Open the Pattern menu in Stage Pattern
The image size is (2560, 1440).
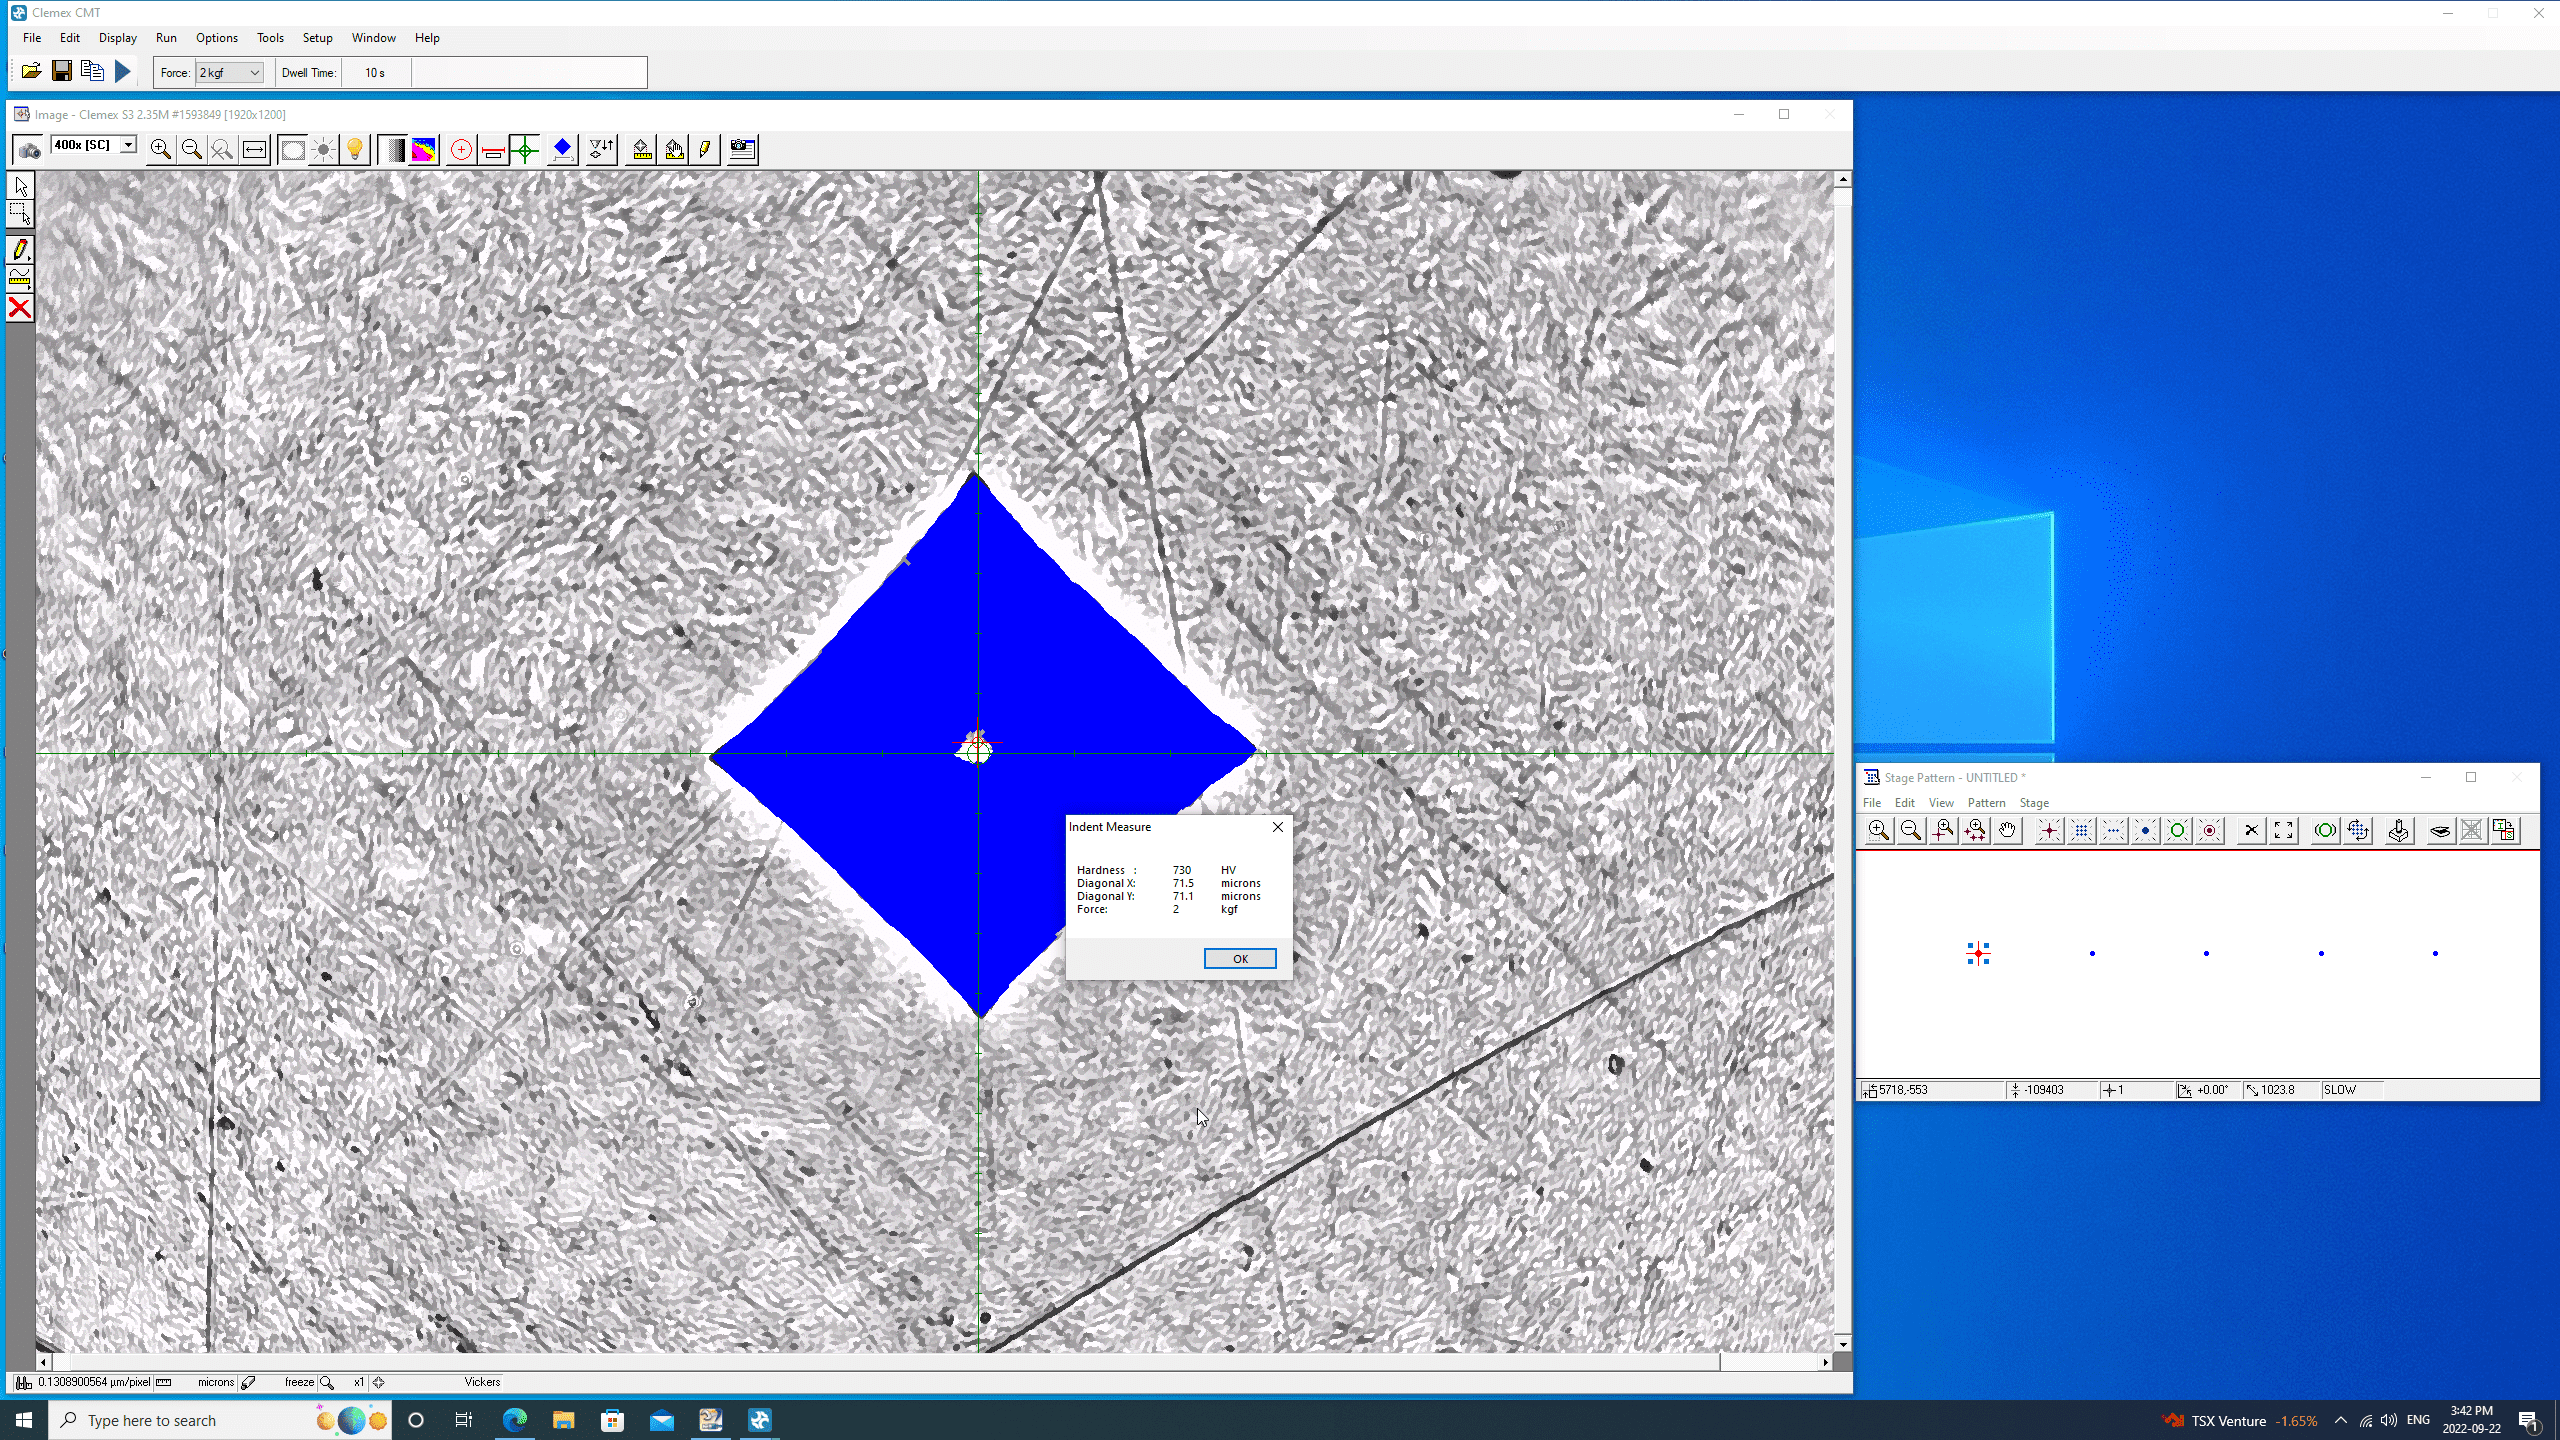click(x=1986, y=803)
